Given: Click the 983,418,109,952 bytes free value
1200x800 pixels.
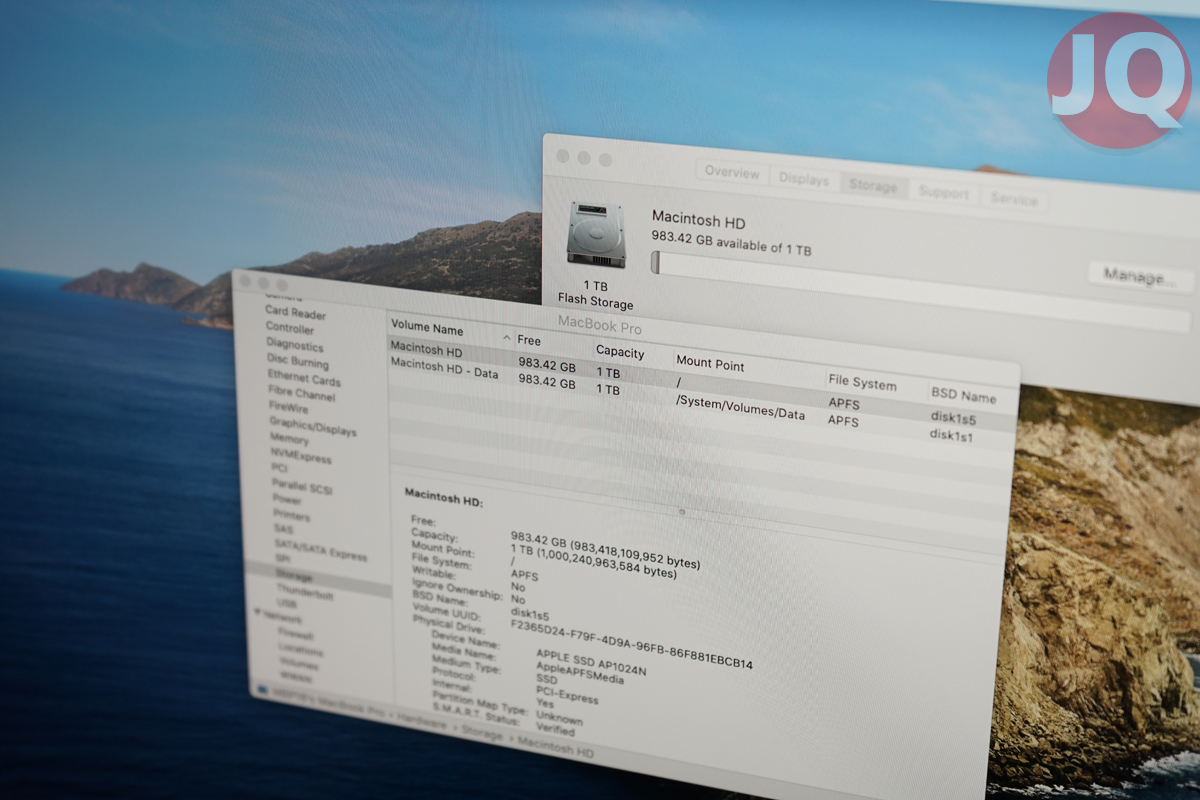Looking at the screenshot, I should [x=637, y=552].
